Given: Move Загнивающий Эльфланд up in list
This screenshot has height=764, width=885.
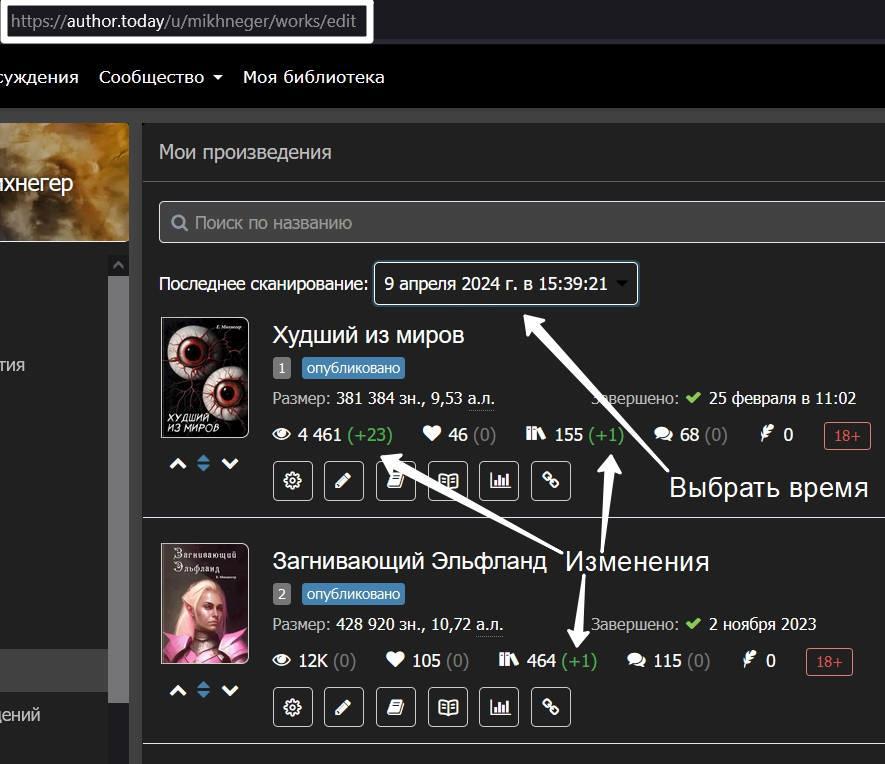Looking at the screenshot, I should (178, 690).
